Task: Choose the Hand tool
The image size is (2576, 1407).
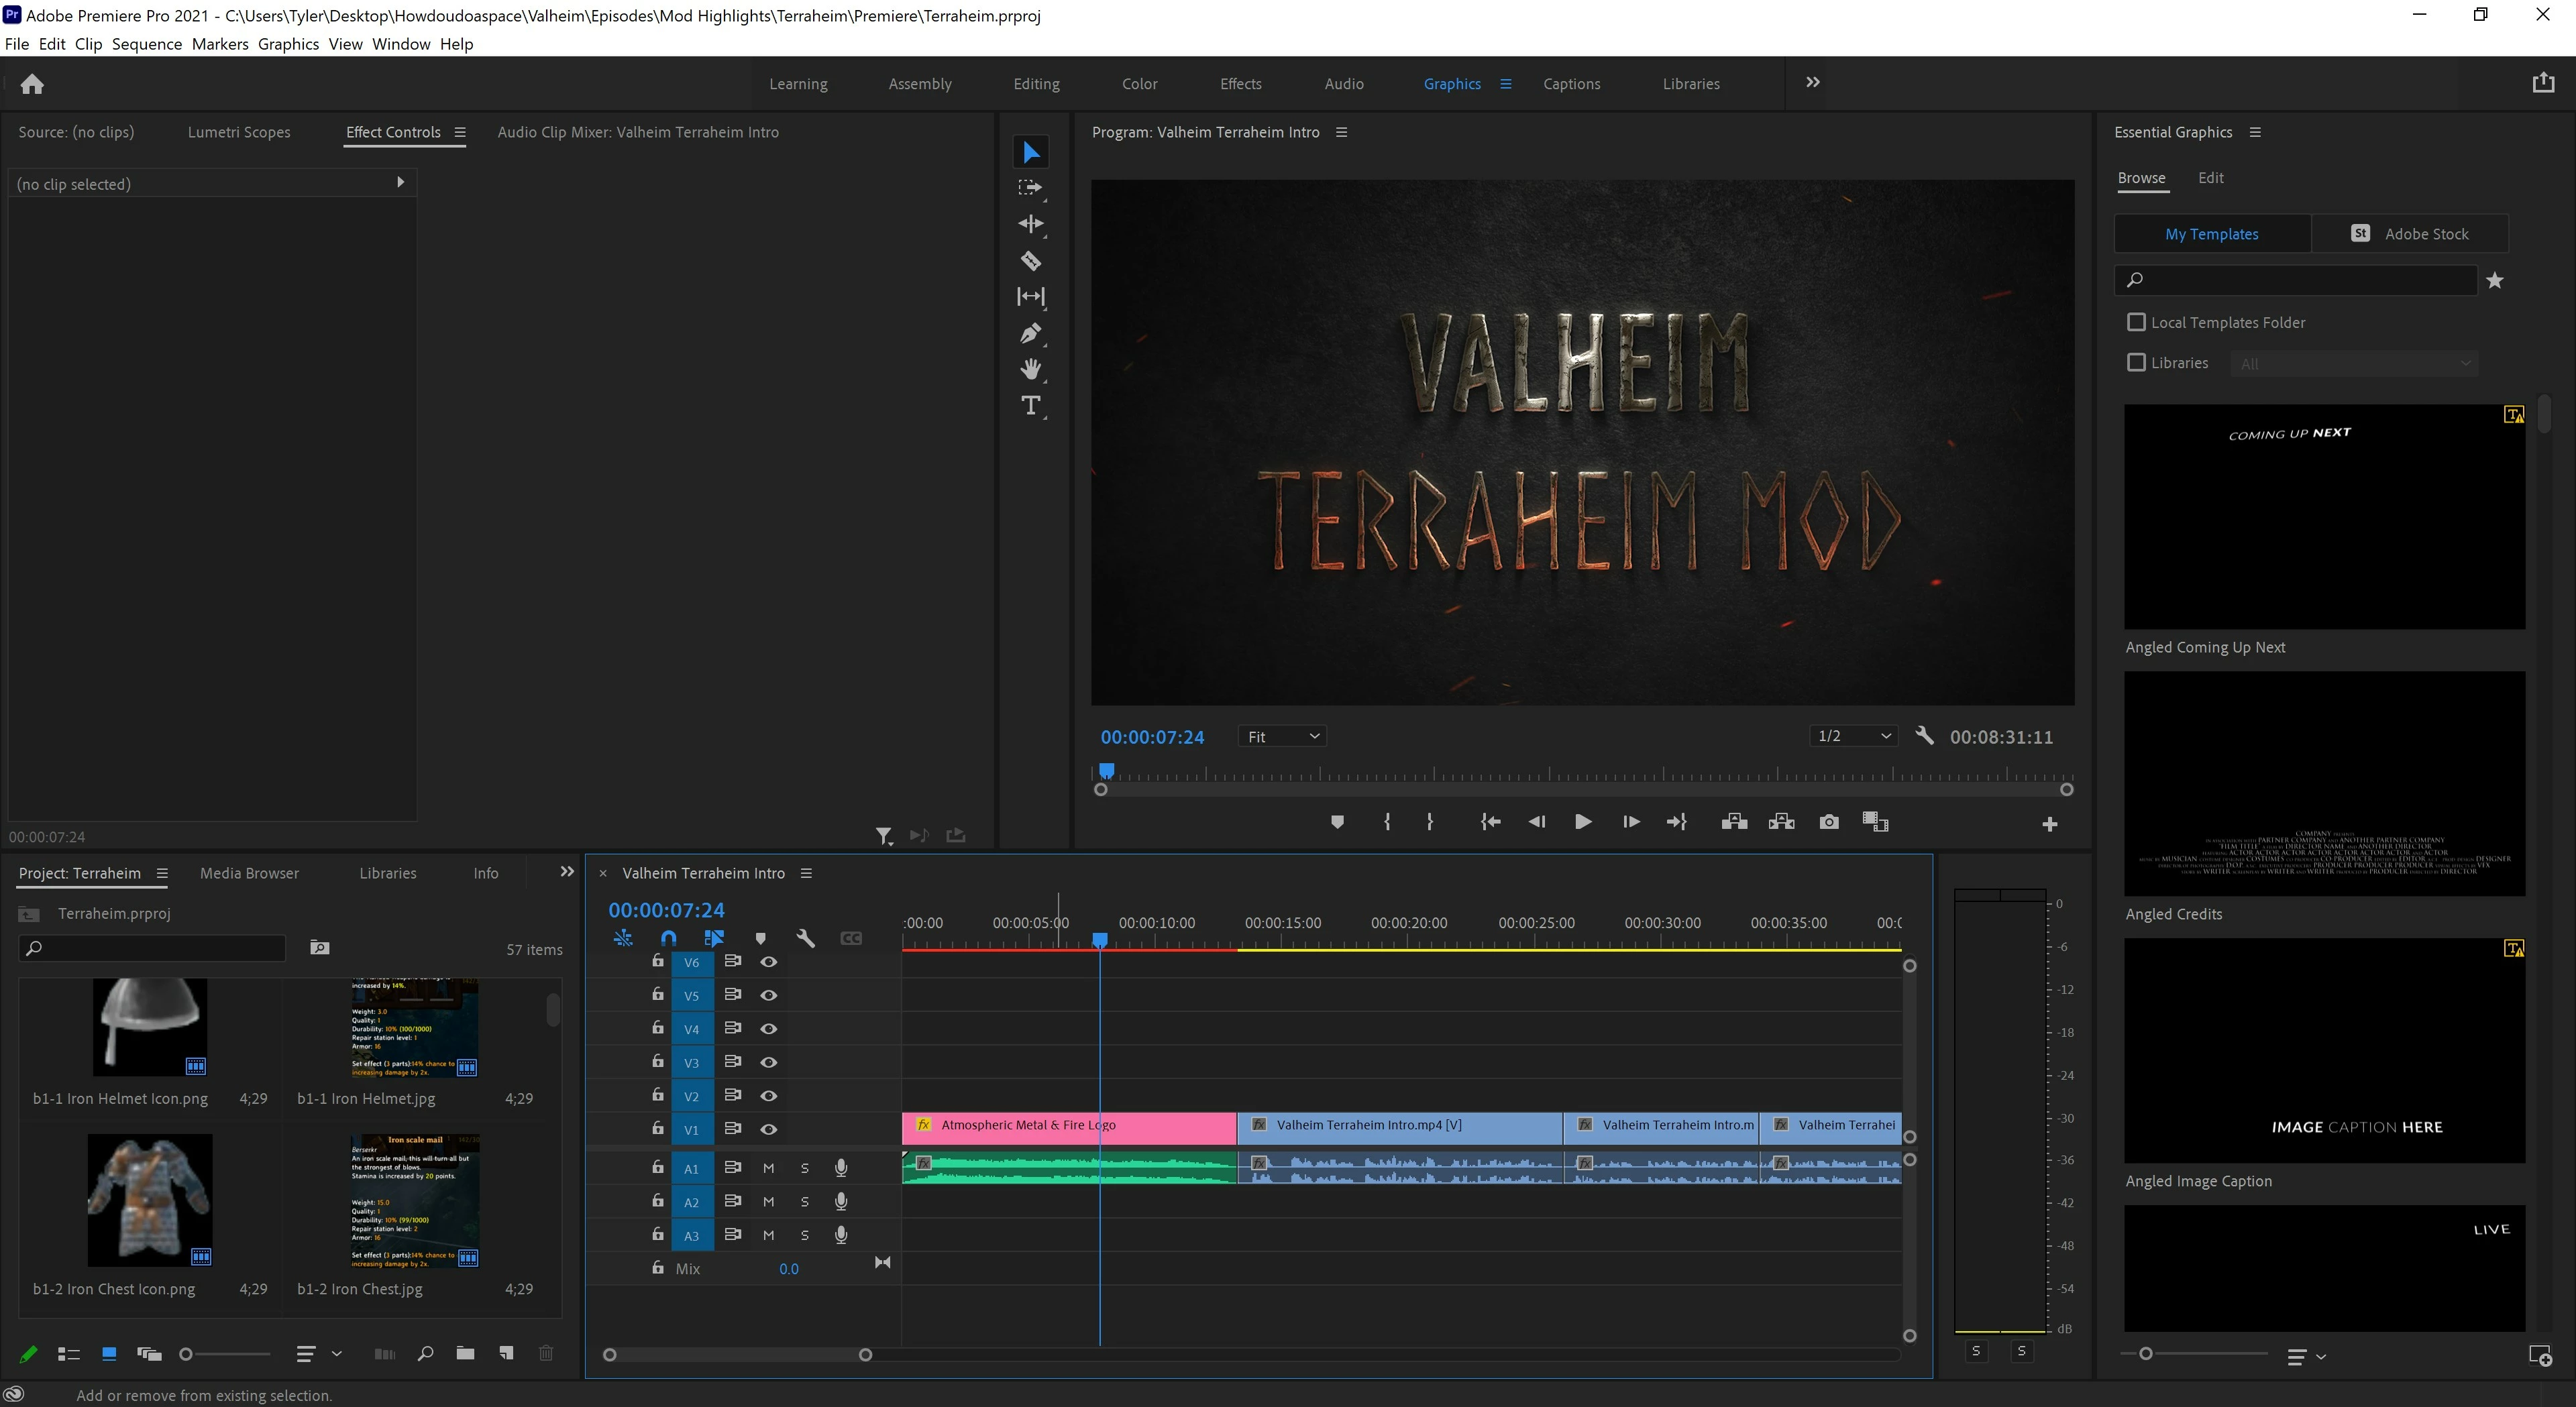Action: [x=1030, y=369]
